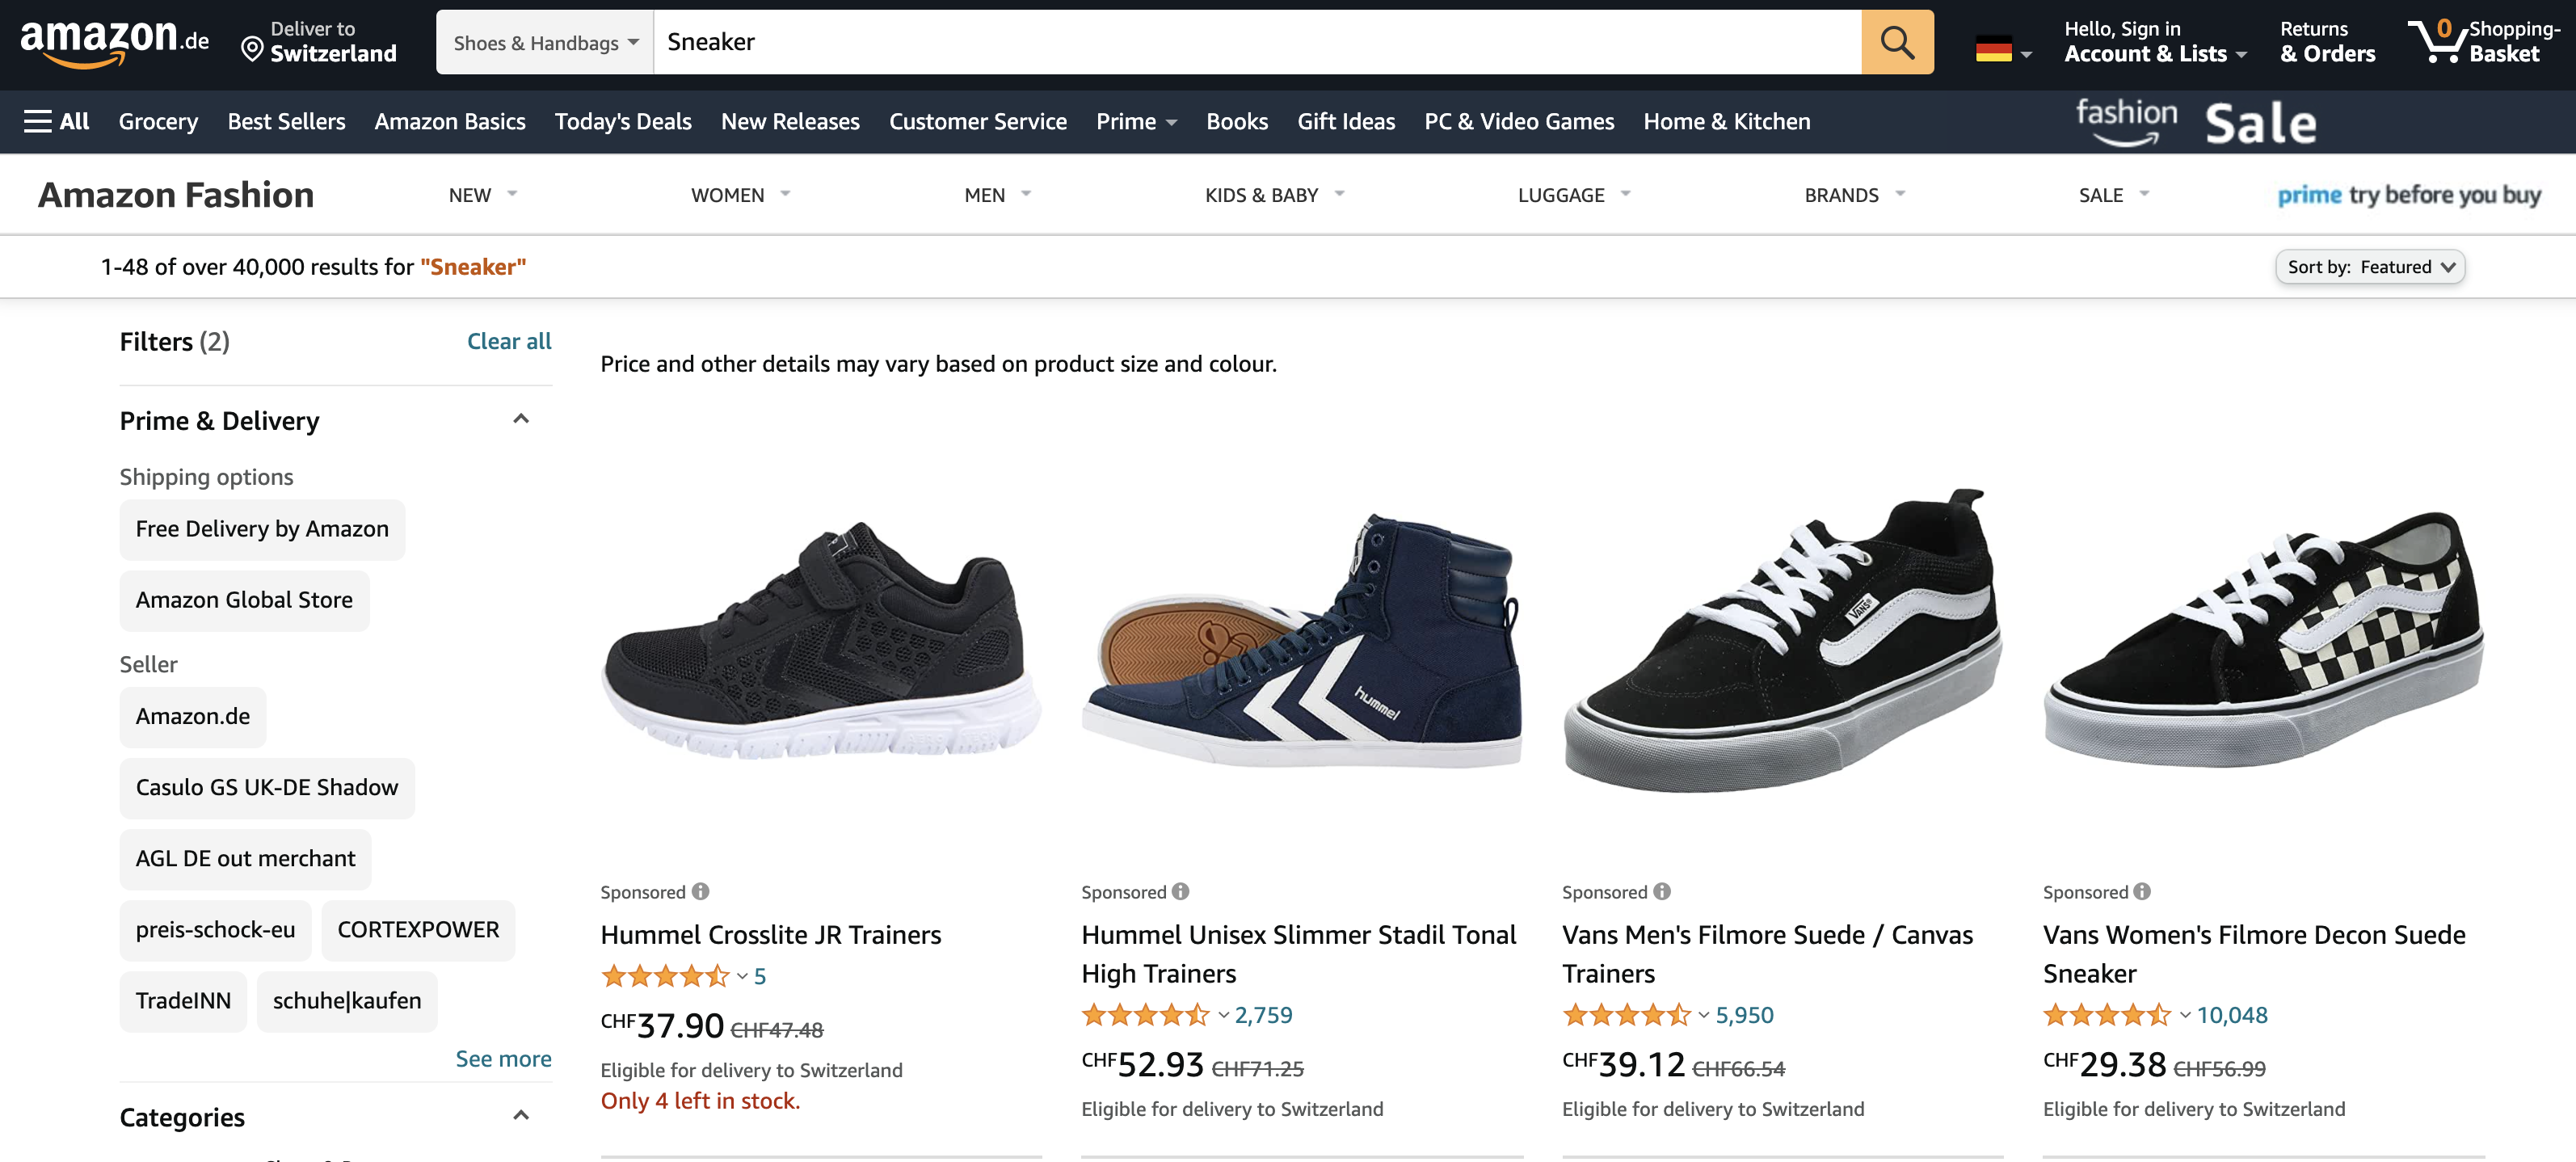Screen dimensions: 2576x1162
Task: Click the orange search magnifier button
Action: (1896, 42)
